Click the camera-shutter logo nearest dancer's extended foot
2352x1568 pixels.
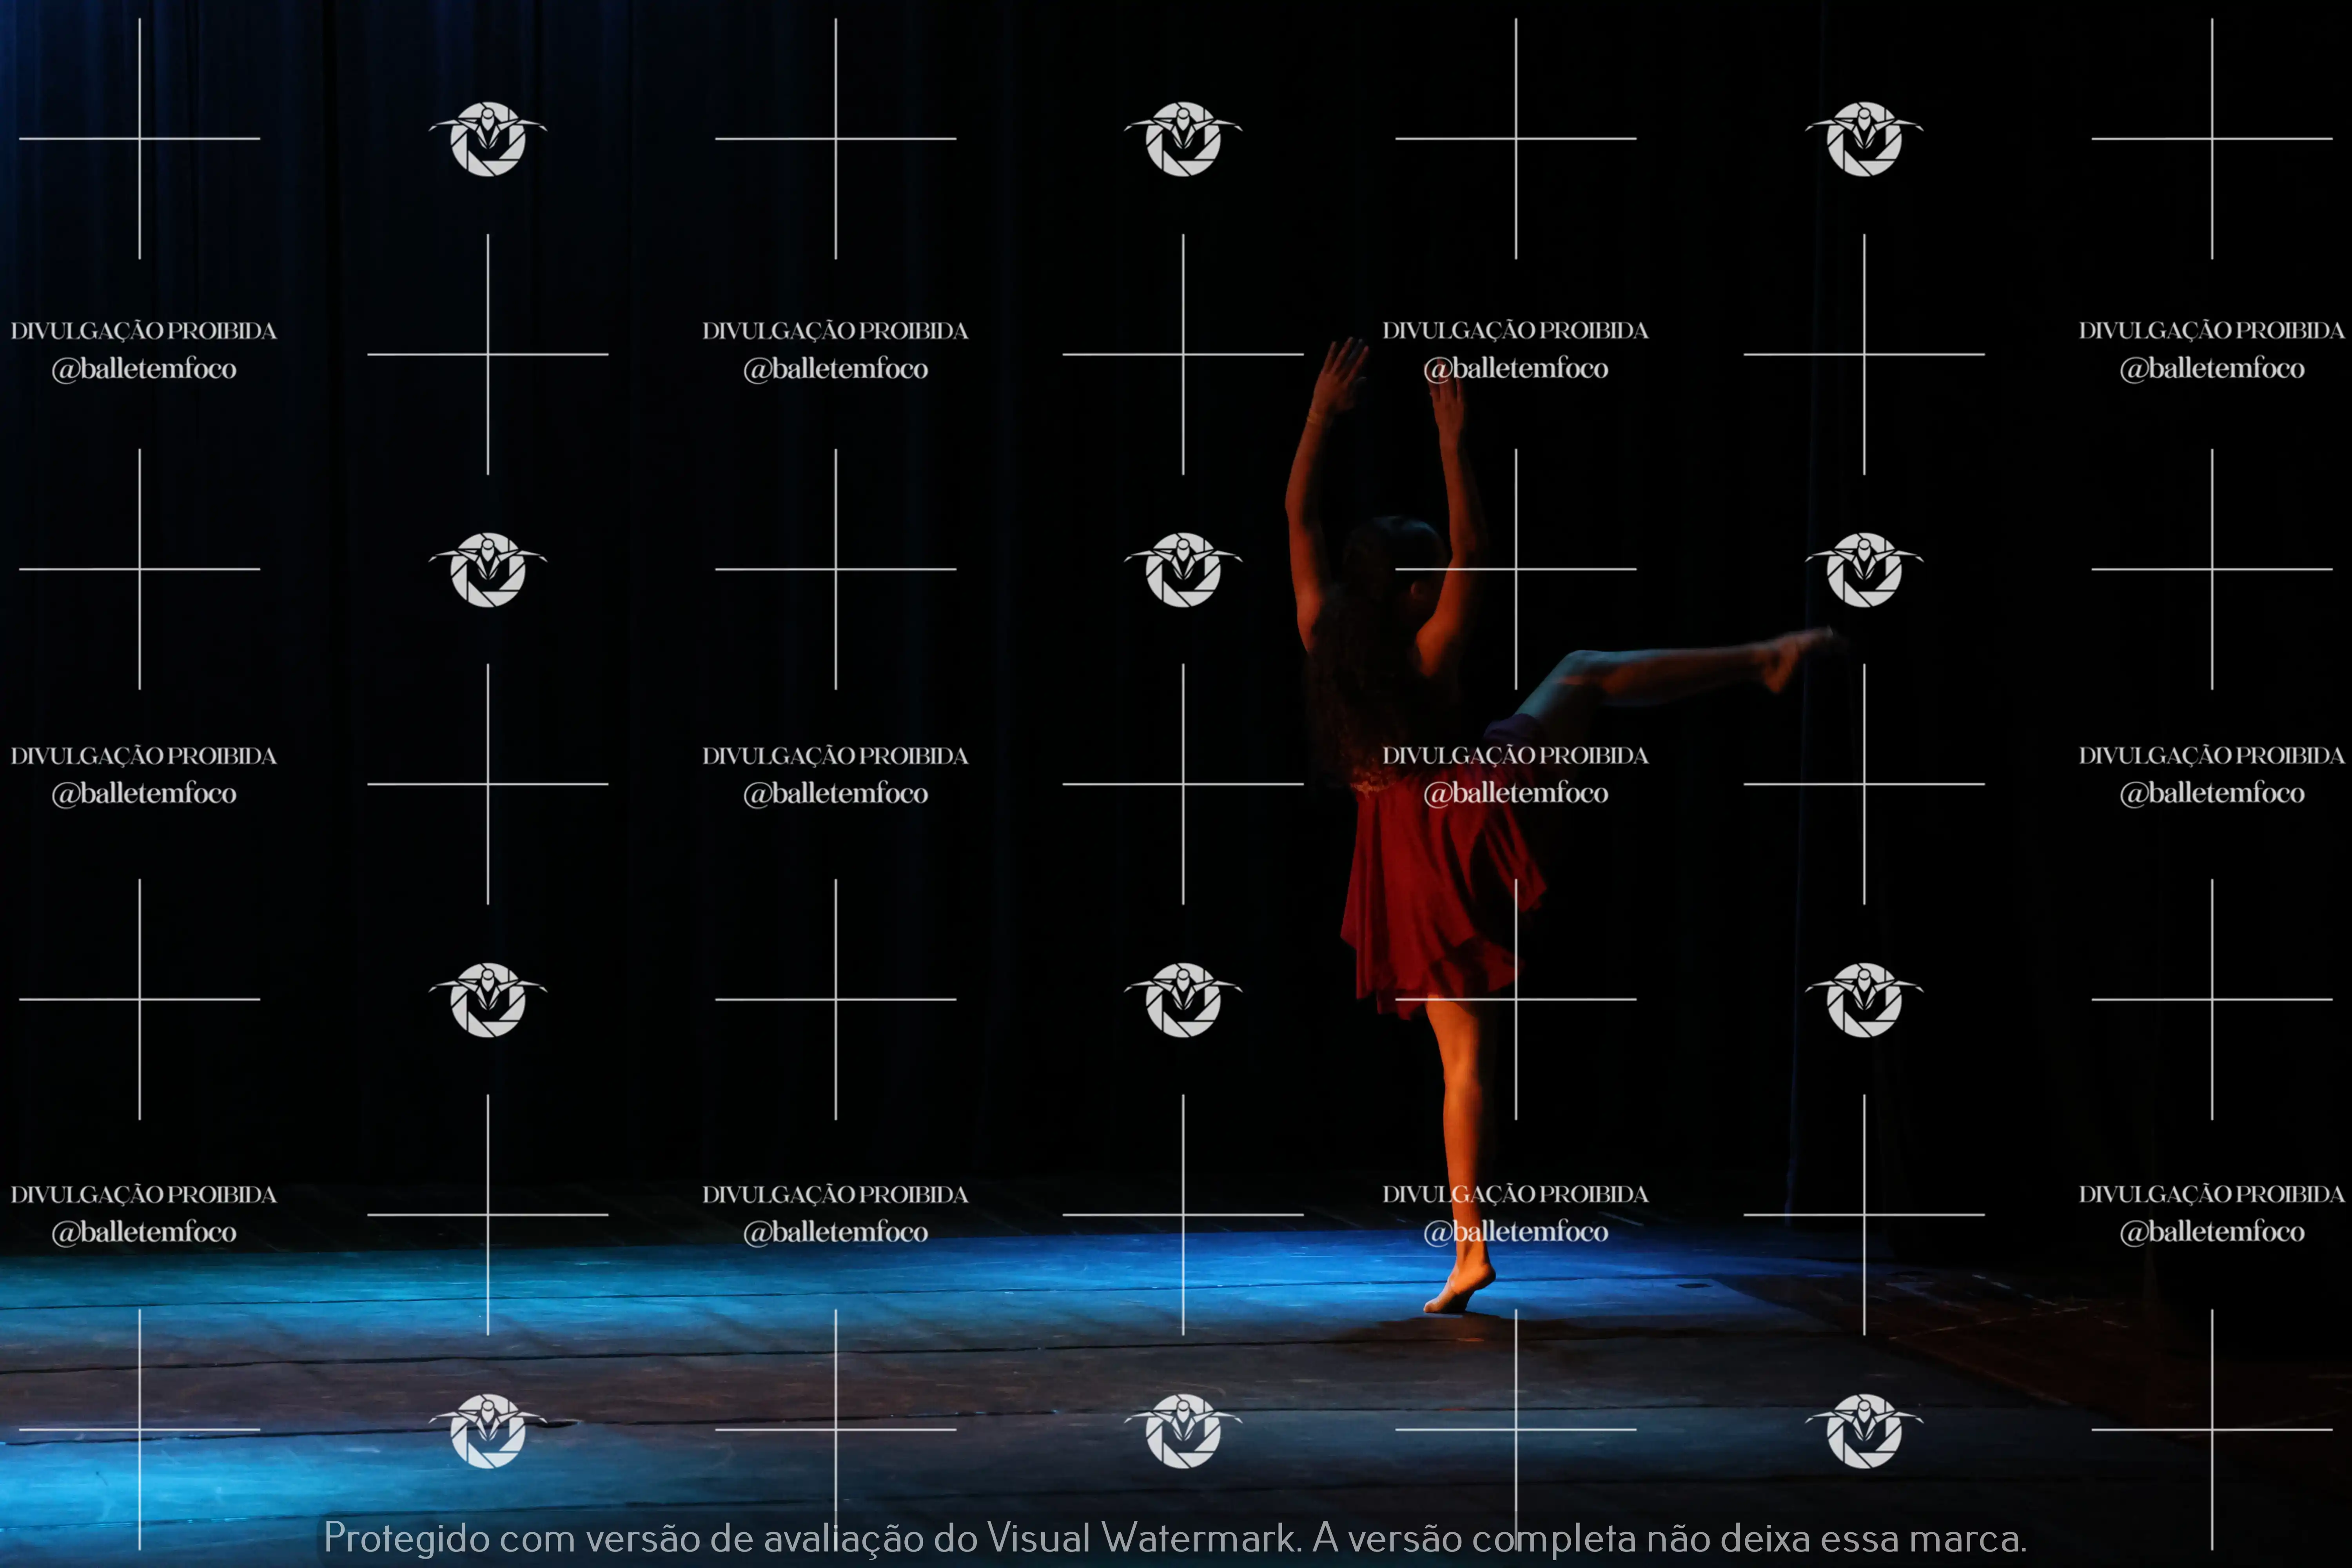1863,570
